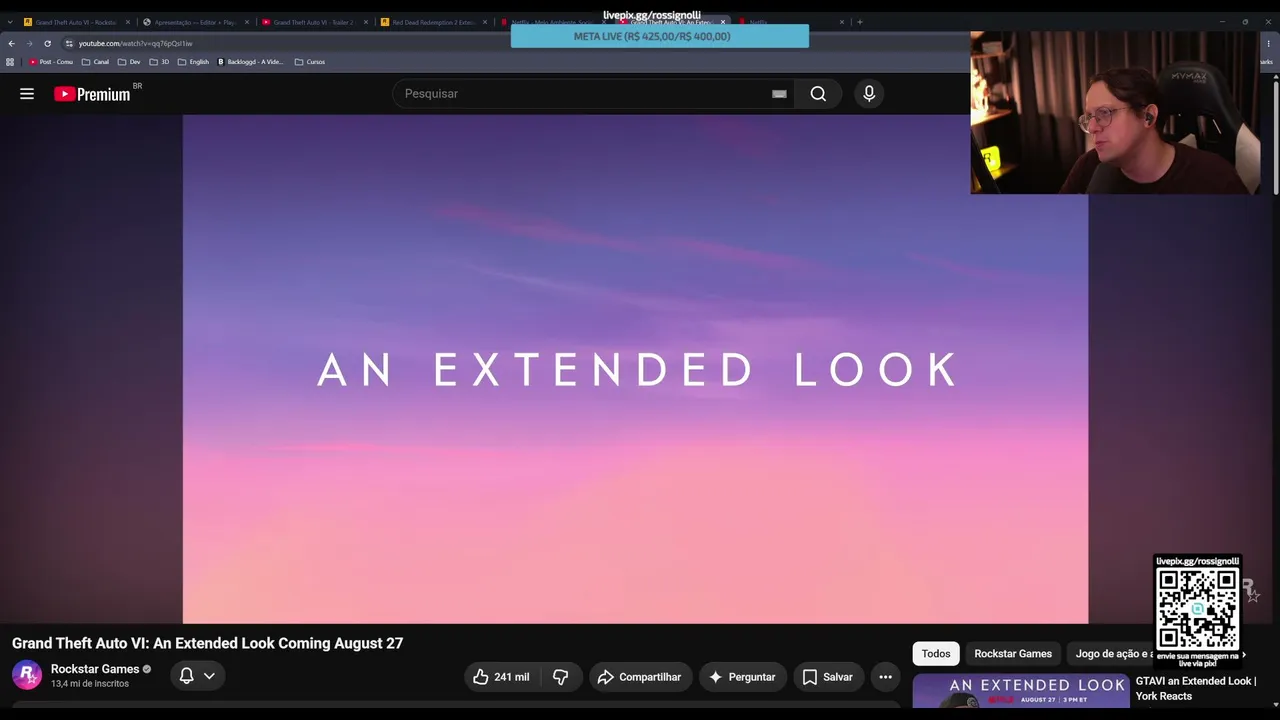The width and height of the screenshot is (1280, 720).
Task: Reload the page with refresh icon
Action: [47, 43]
